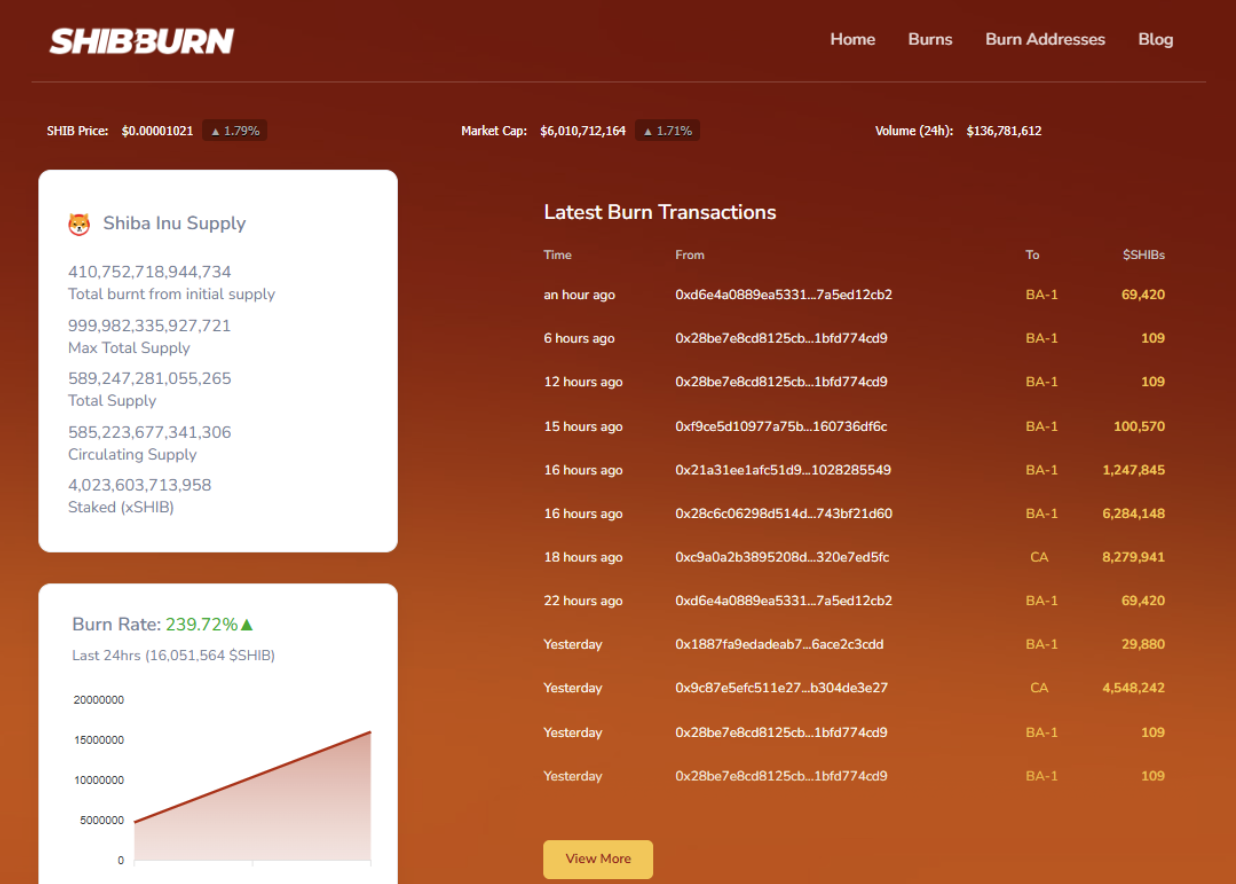This screenshot has width=1236, height=884.
Task: Click the market cap 1.71% change badge
Action: [x=668, y=131]
